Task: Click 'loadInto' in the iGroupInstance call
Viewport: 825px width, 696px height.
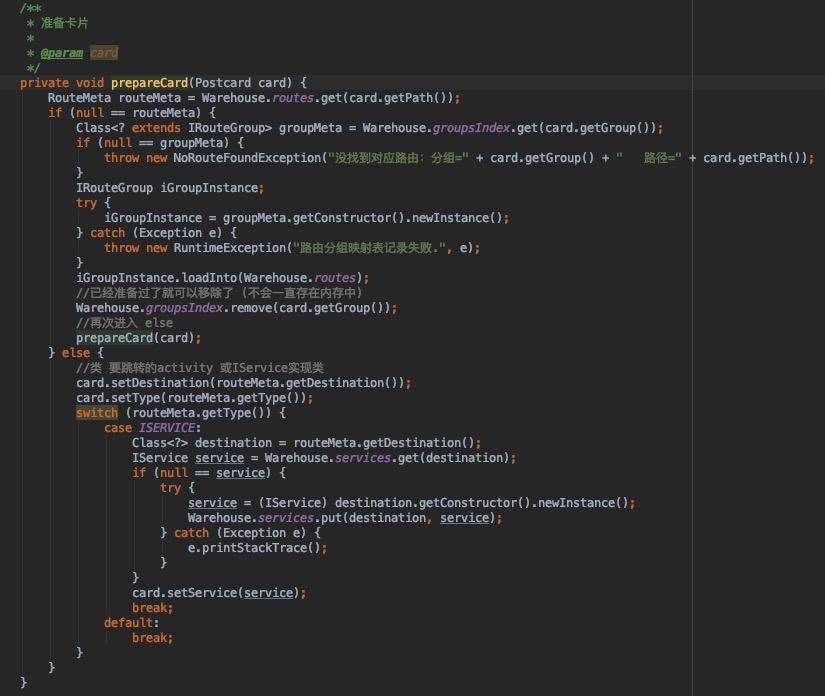Action: coord(209,278)
